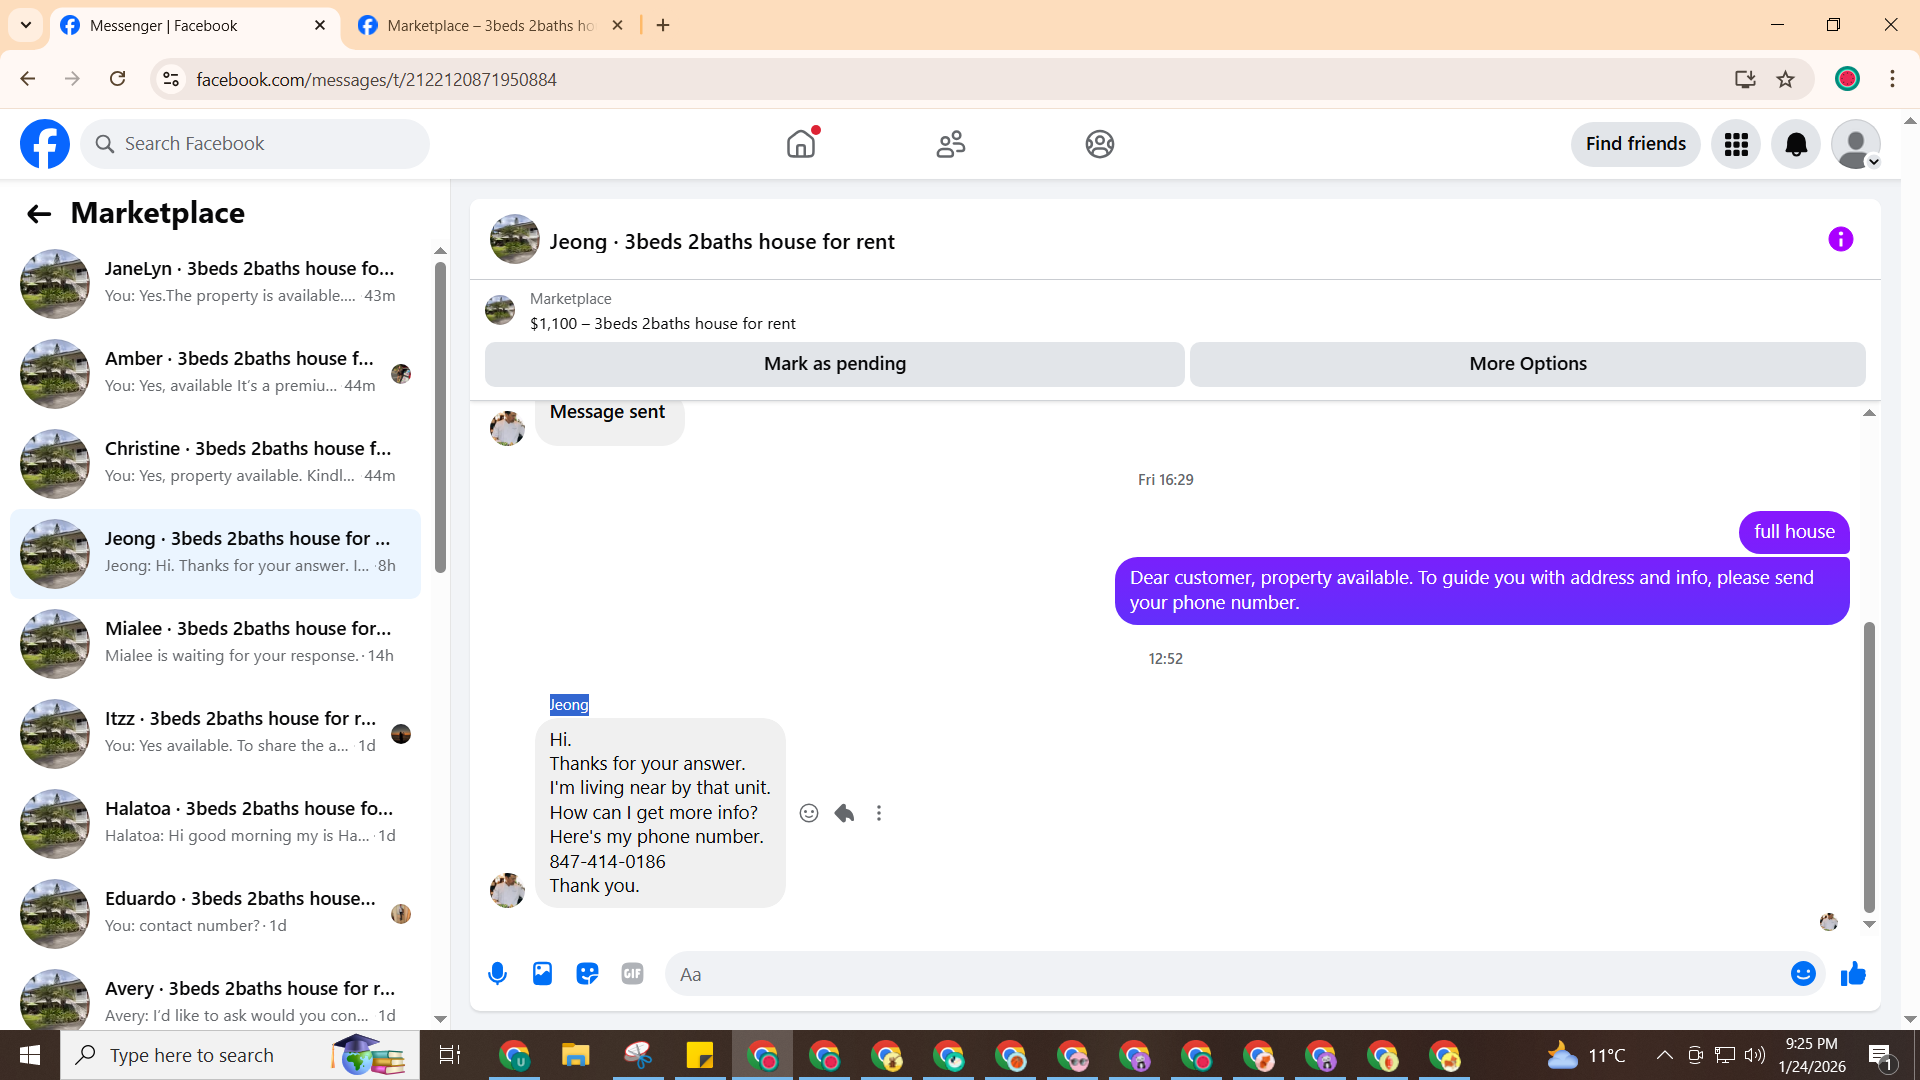Click the More Options button

click(x=1527, y=364)
